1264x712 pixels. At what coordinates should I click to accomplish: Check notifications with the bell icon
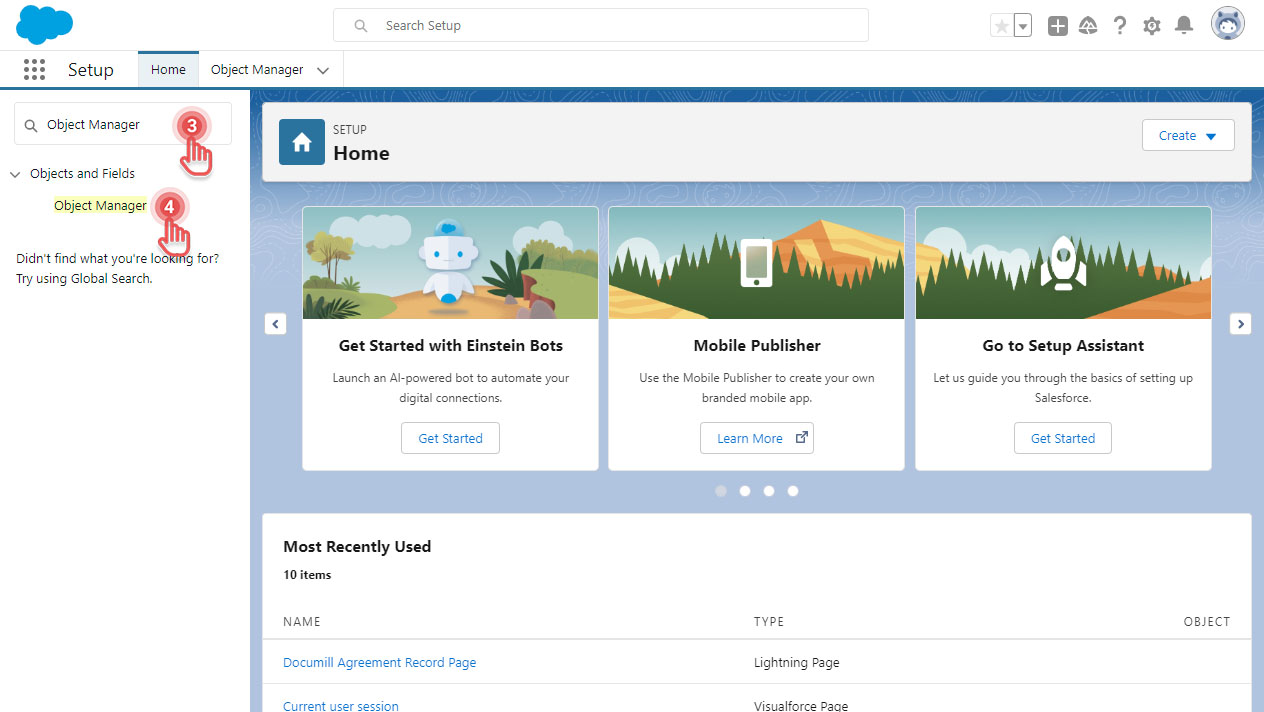[1184, 24]
